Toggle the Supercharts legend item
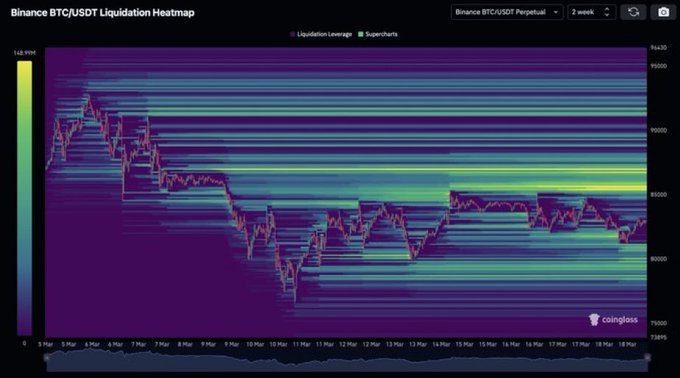The height and width of the screenshot is (378, 680). point(378,34)
